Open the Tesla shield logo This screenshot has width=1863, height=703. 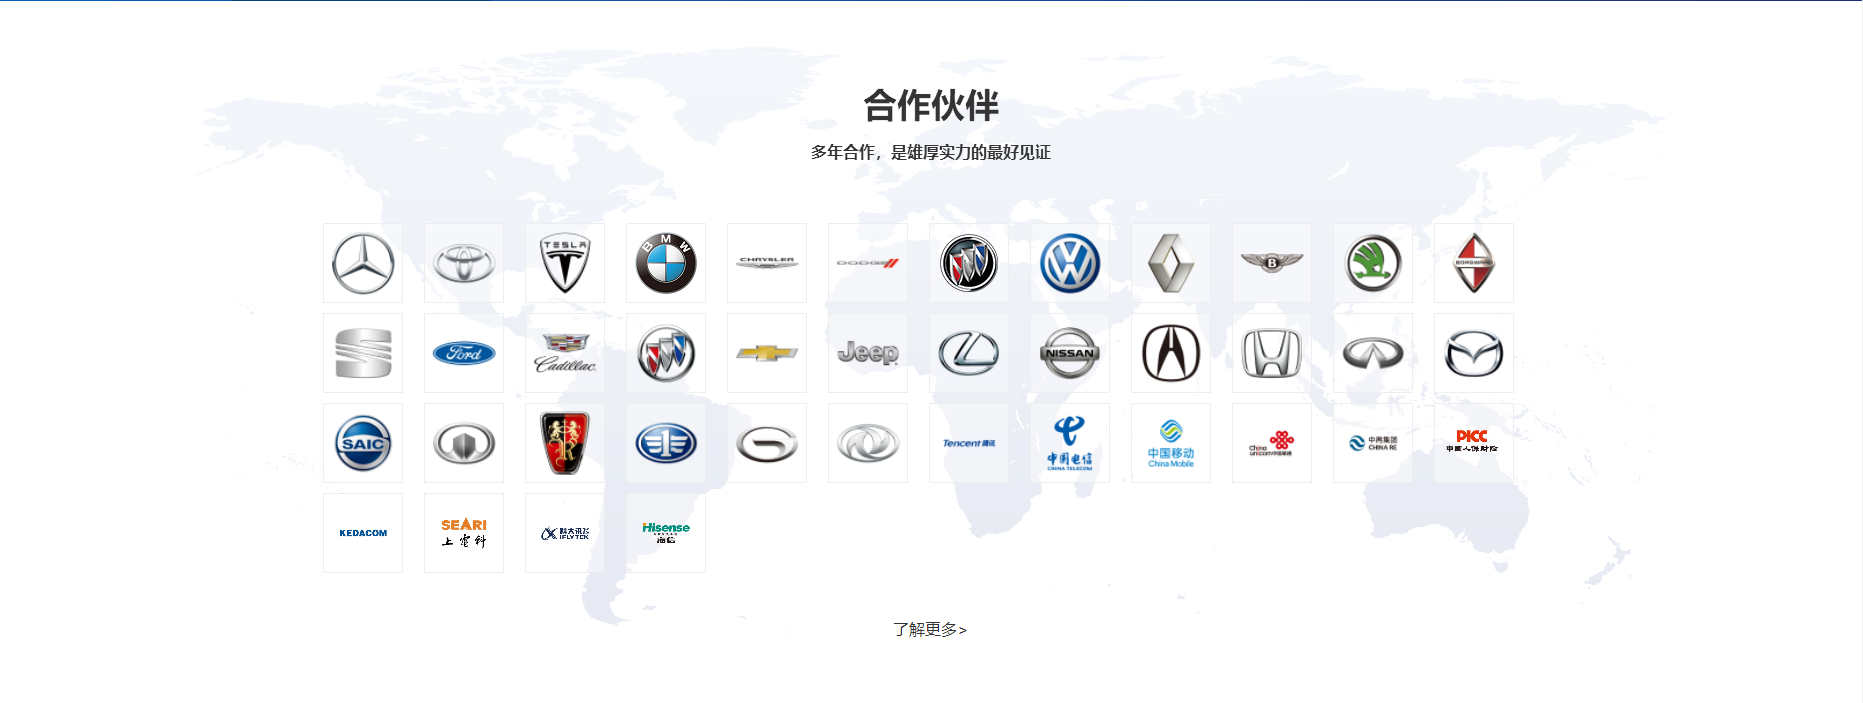point(565,263)
